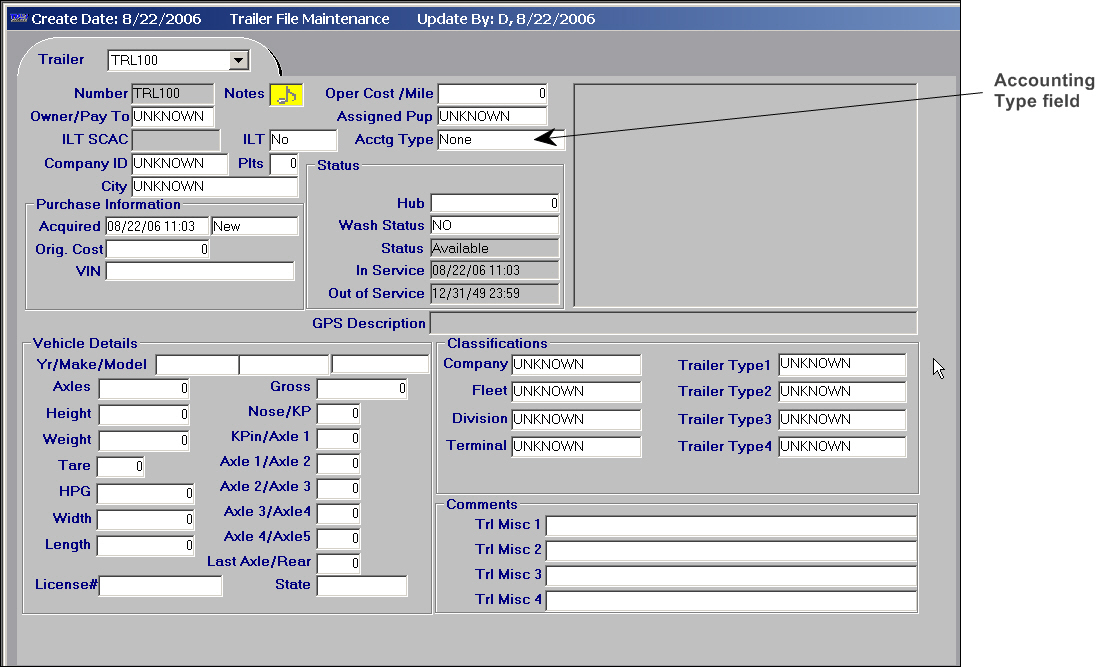Focus the Width field

click(146, 520)
